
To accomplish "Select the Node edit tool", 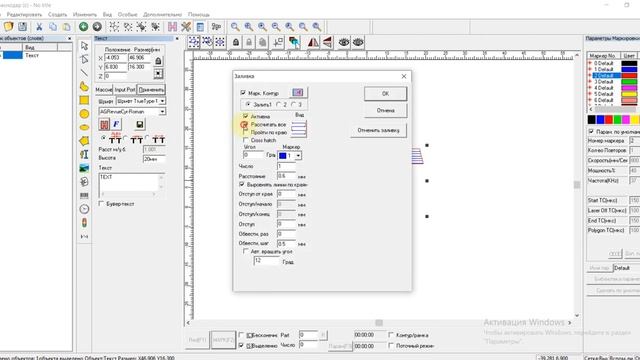I will click(x=84, y=59).
